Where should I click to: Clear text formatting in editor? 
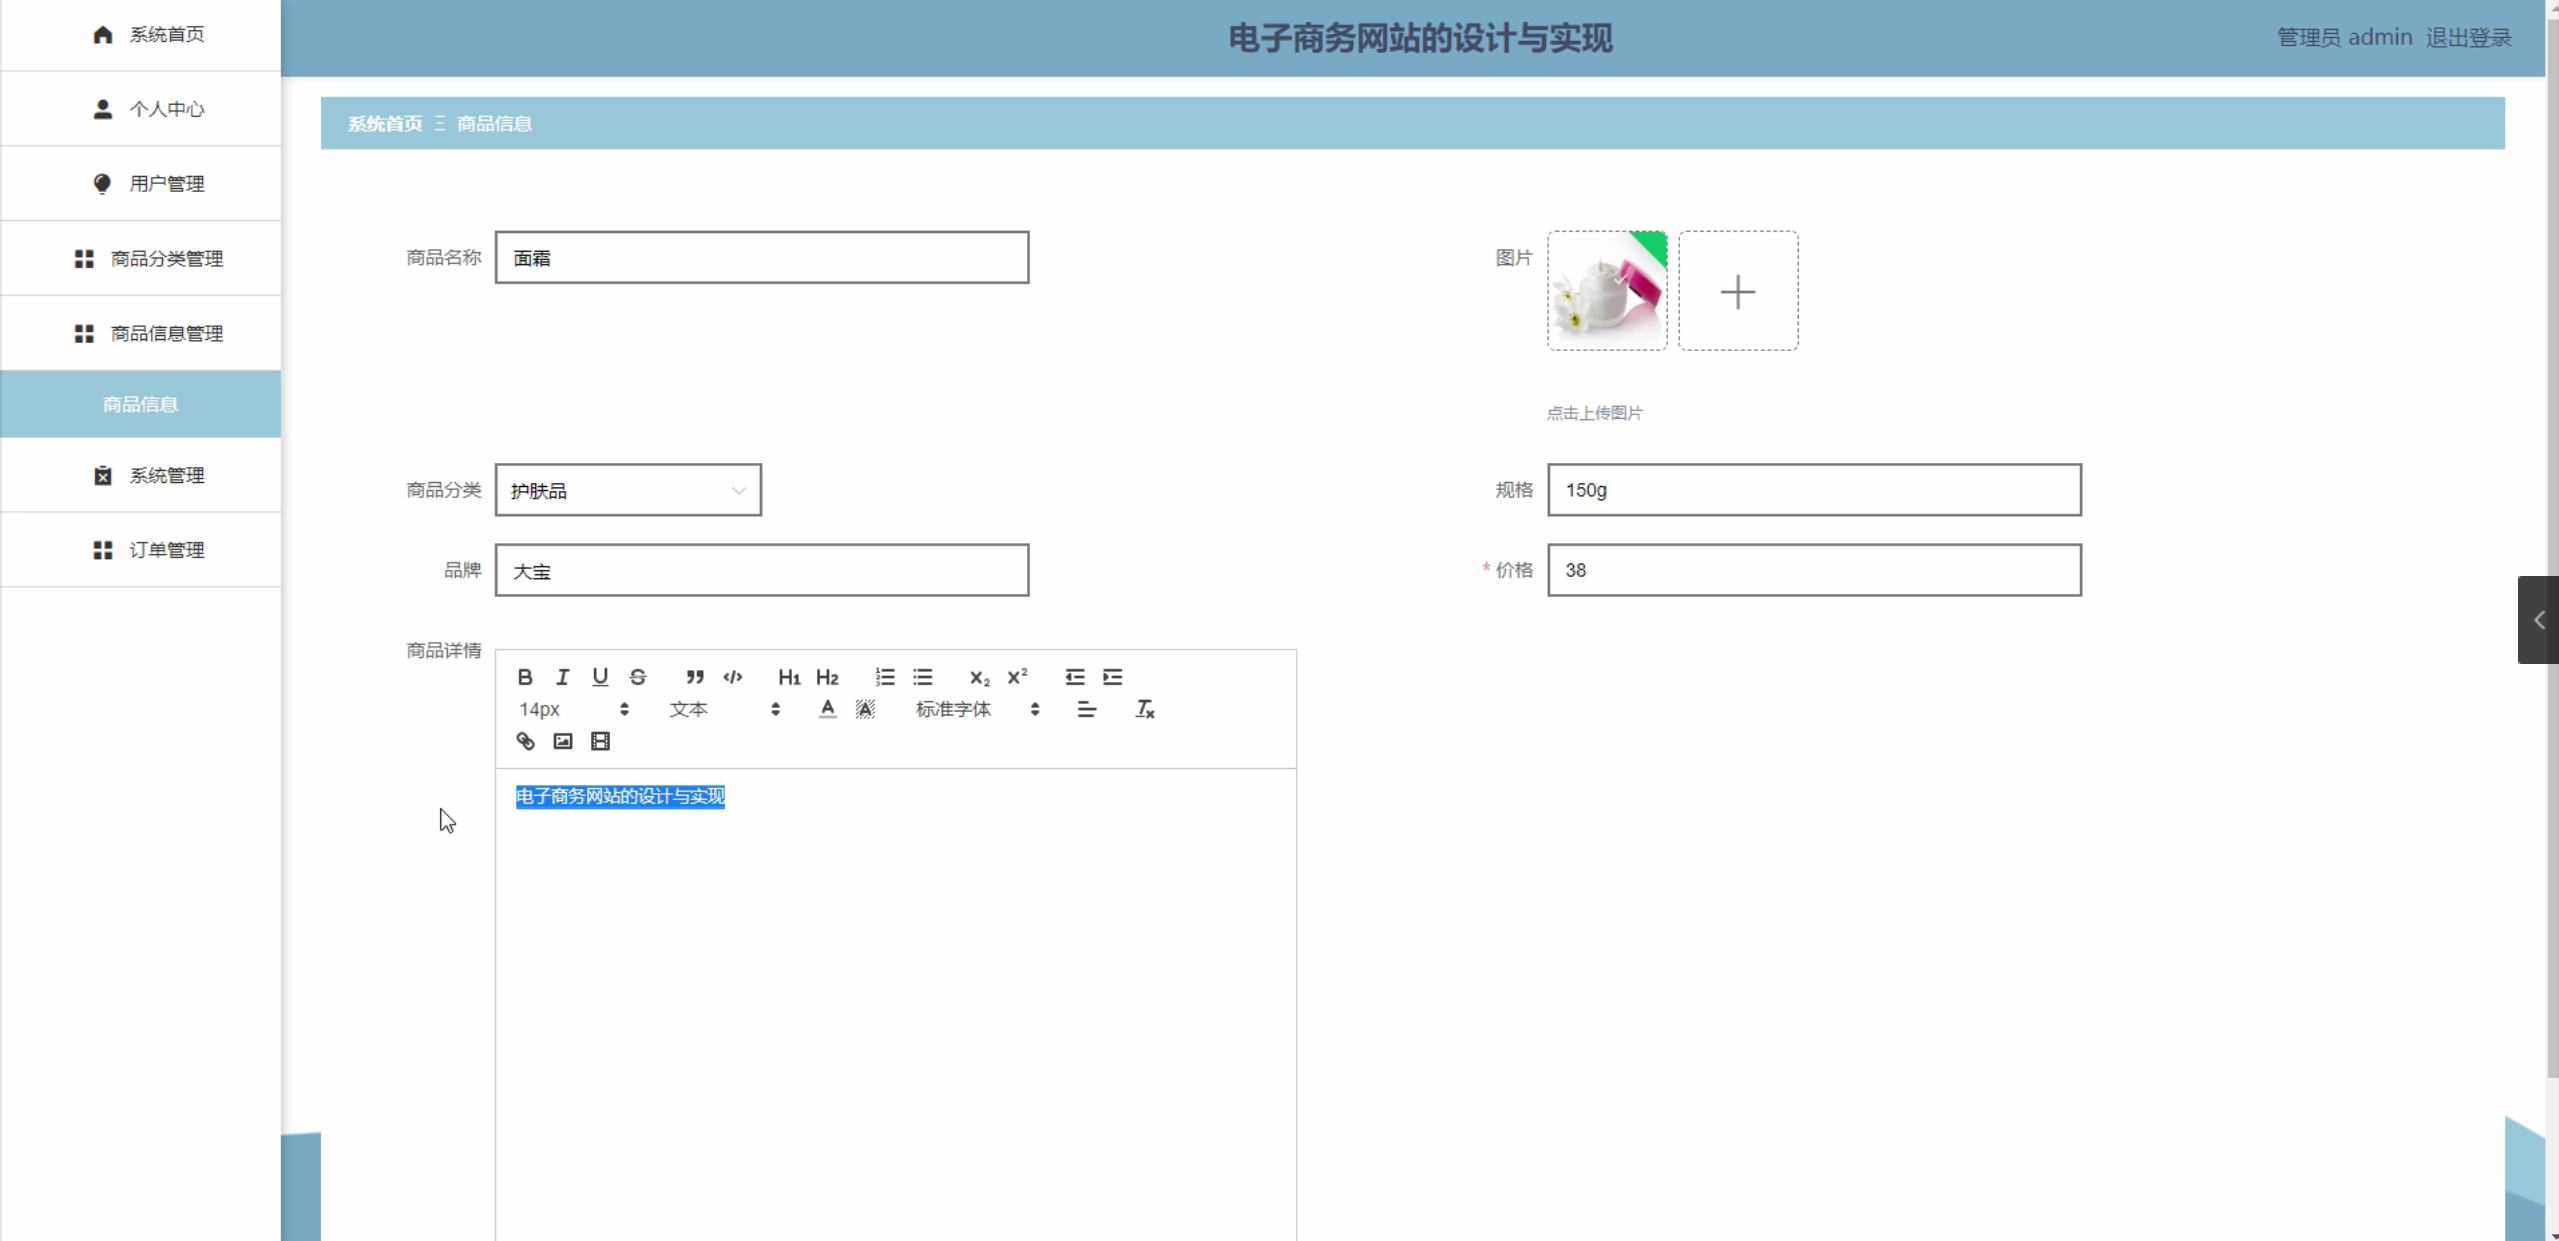[x=1144, y=709]
